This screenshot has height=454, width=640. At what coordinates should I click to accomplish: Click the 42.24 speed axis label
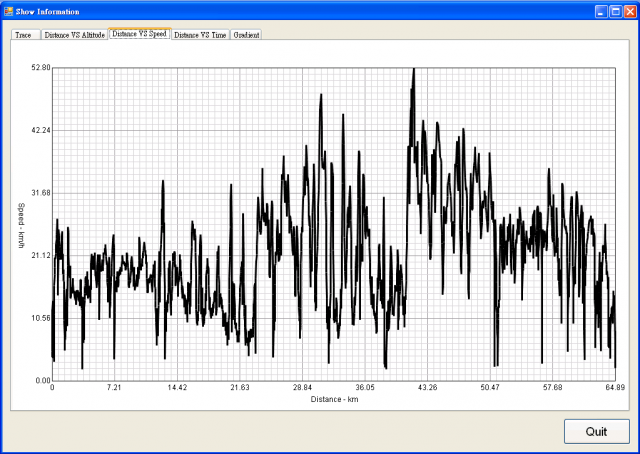[41, 130]
